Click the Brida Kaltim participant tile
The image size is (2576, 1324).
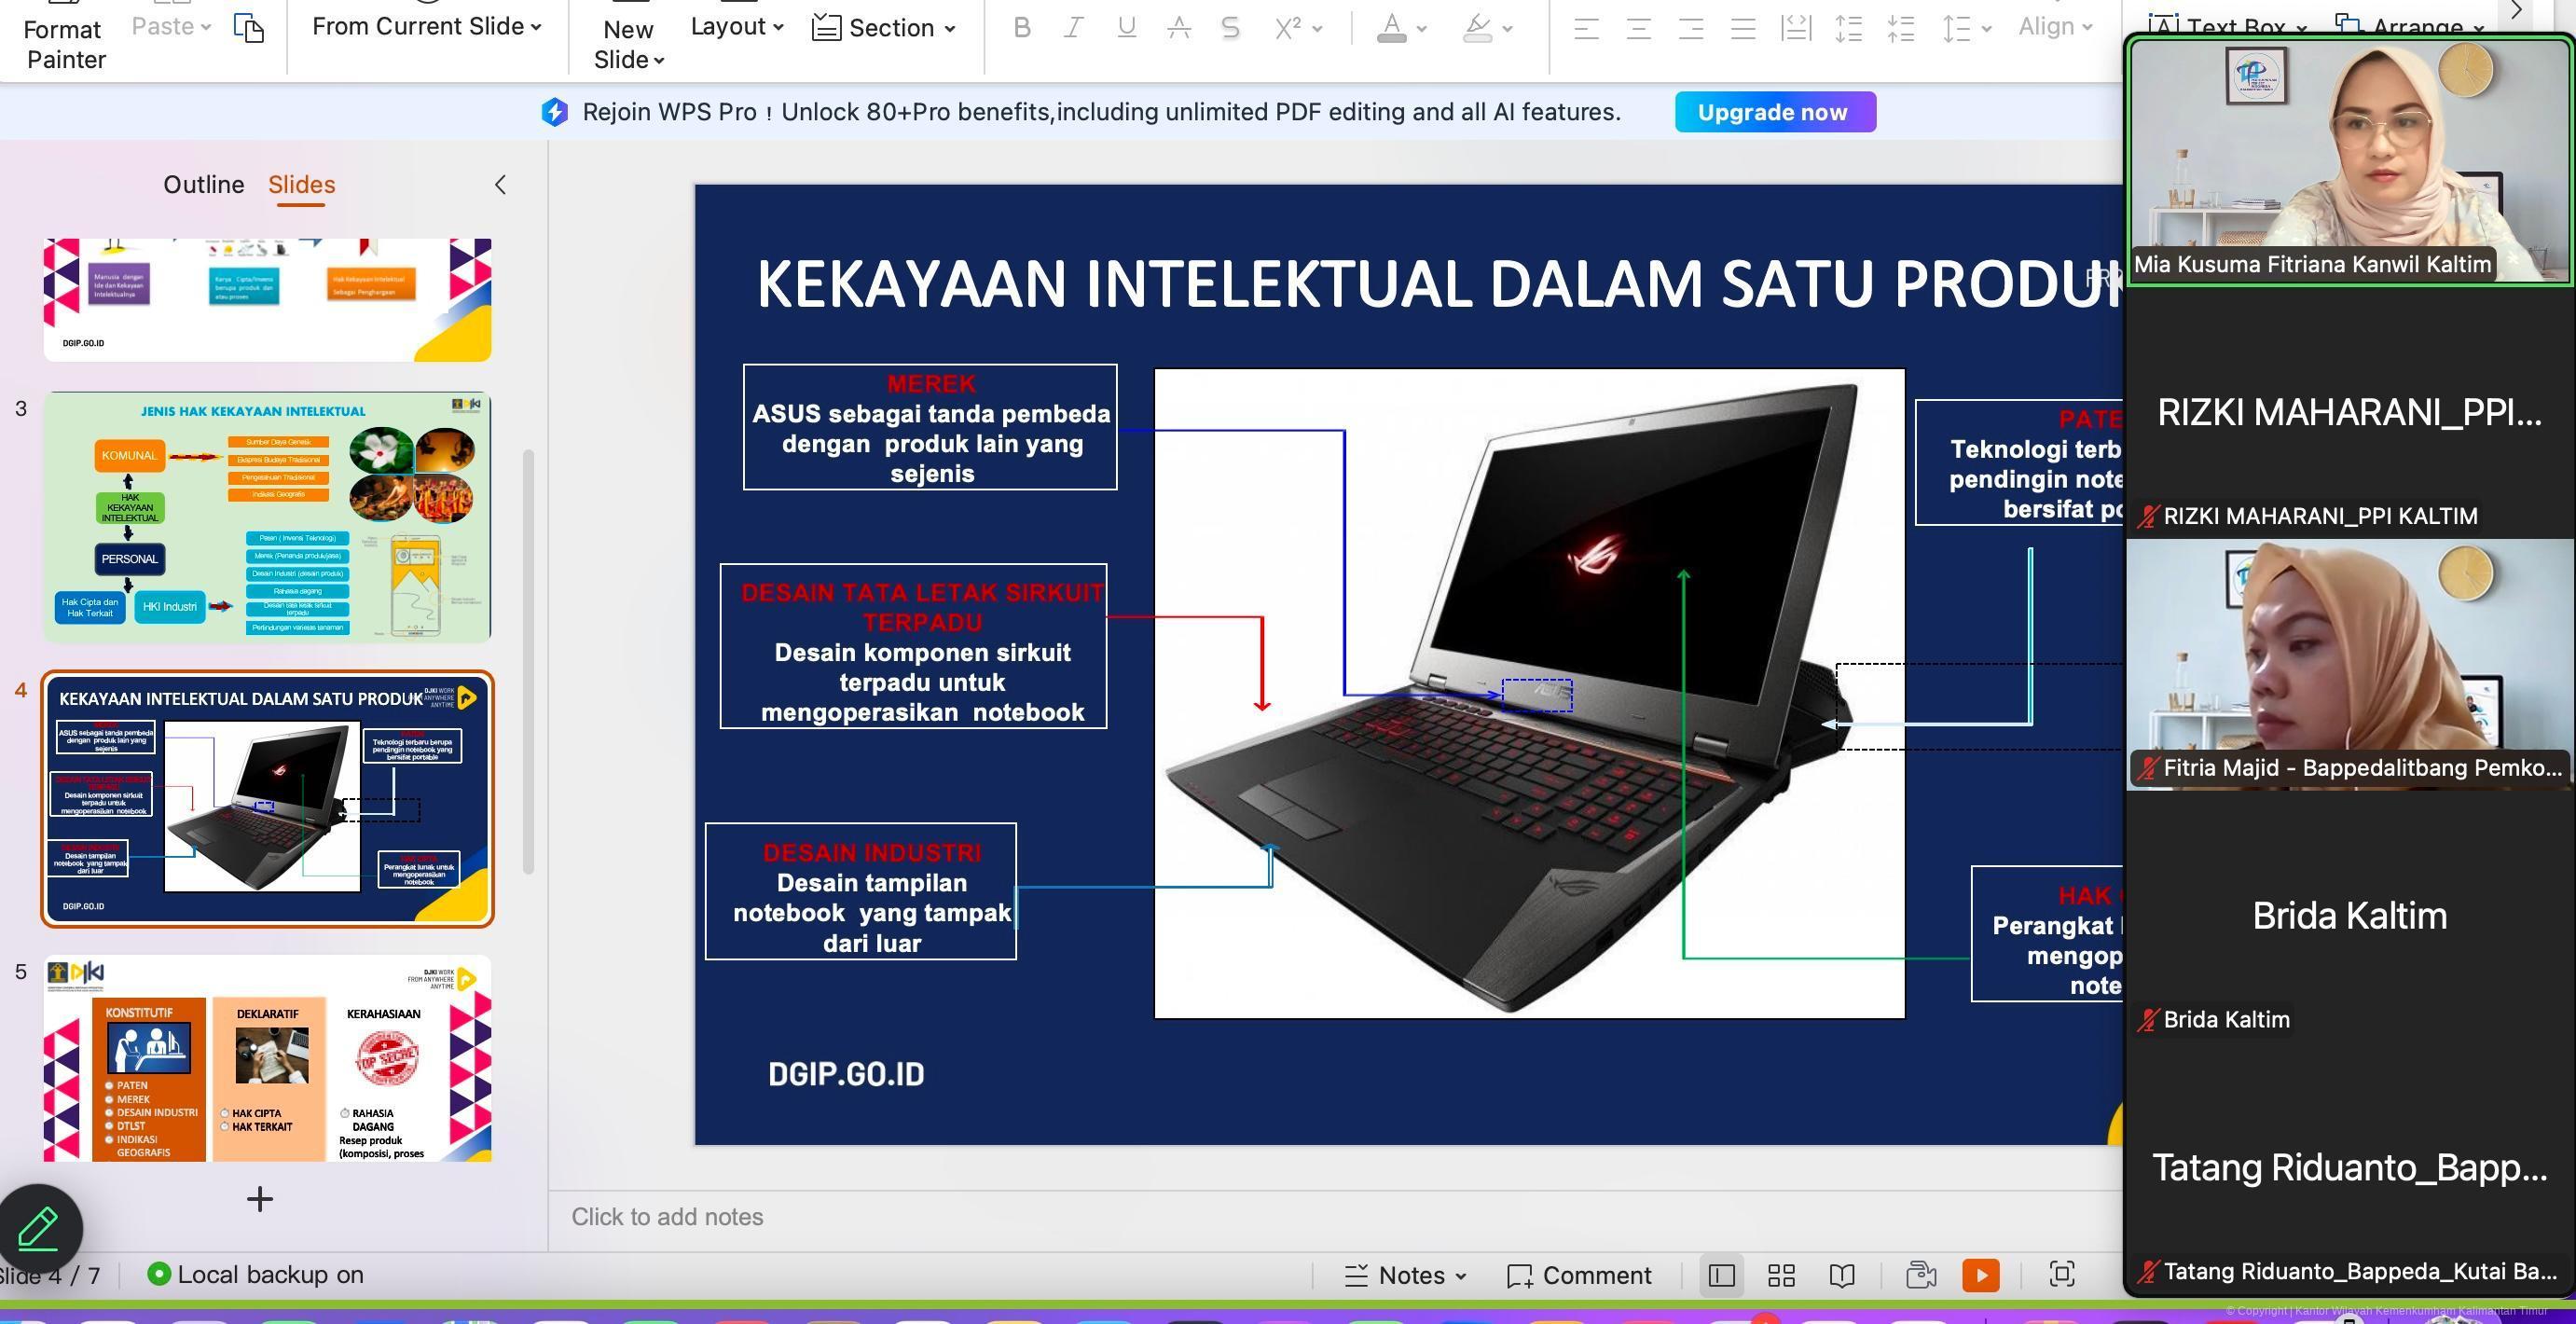[2349, 915]
